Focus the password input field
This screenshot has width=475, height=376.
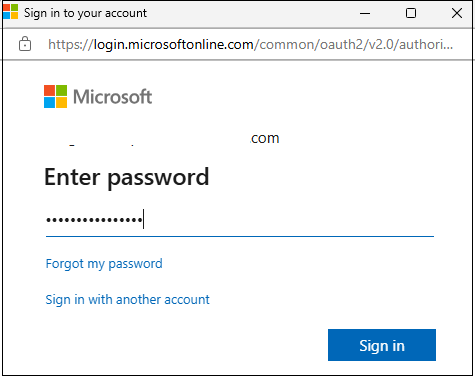click(240, 220)
